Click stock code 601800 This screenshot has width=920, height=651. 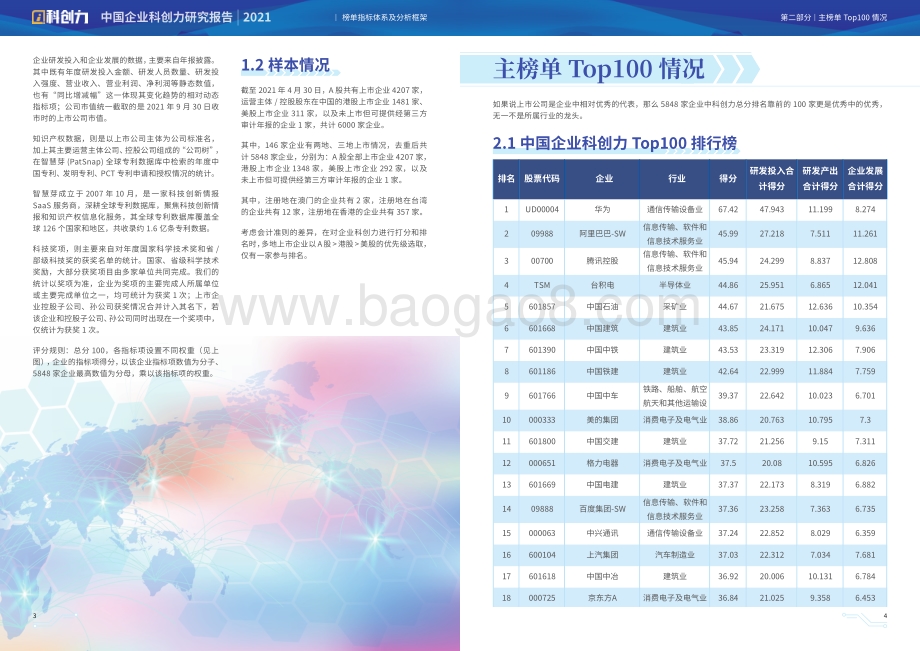tap(542, 442)
